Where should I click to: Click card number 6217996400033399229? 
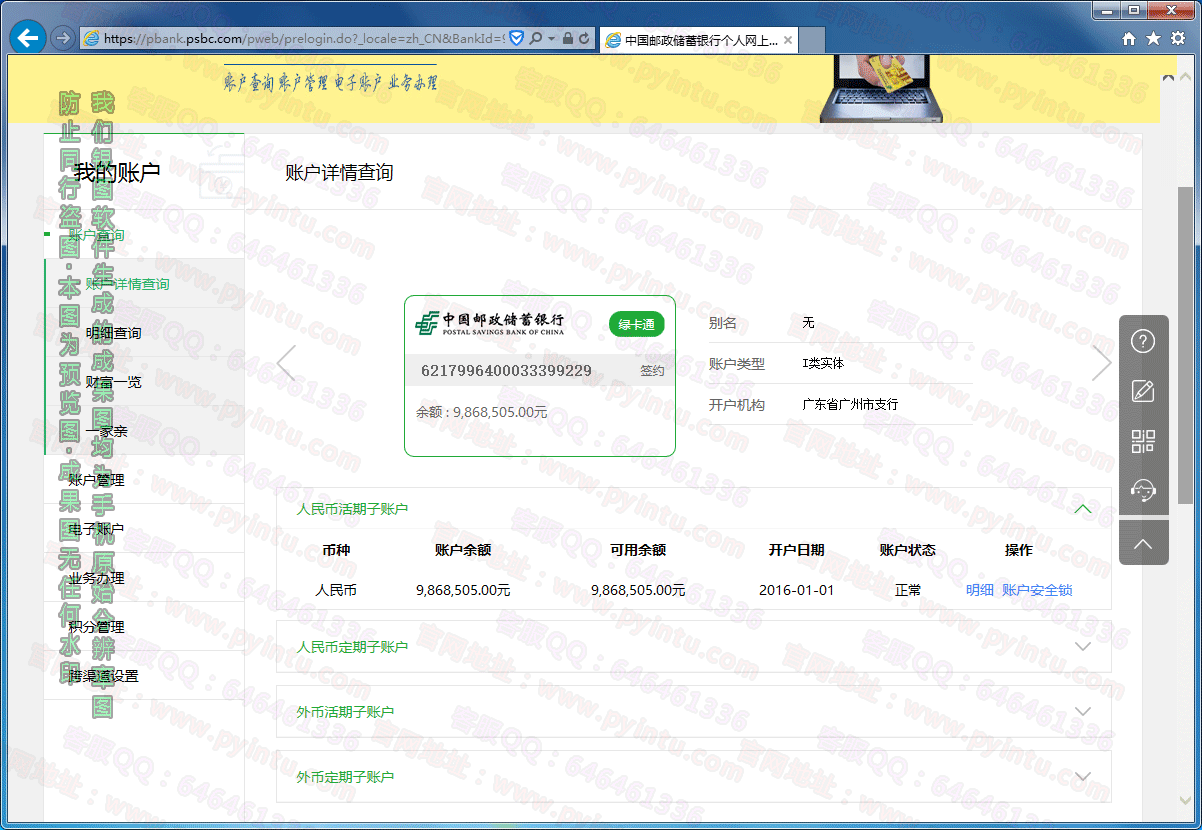(x=506, y=371)
